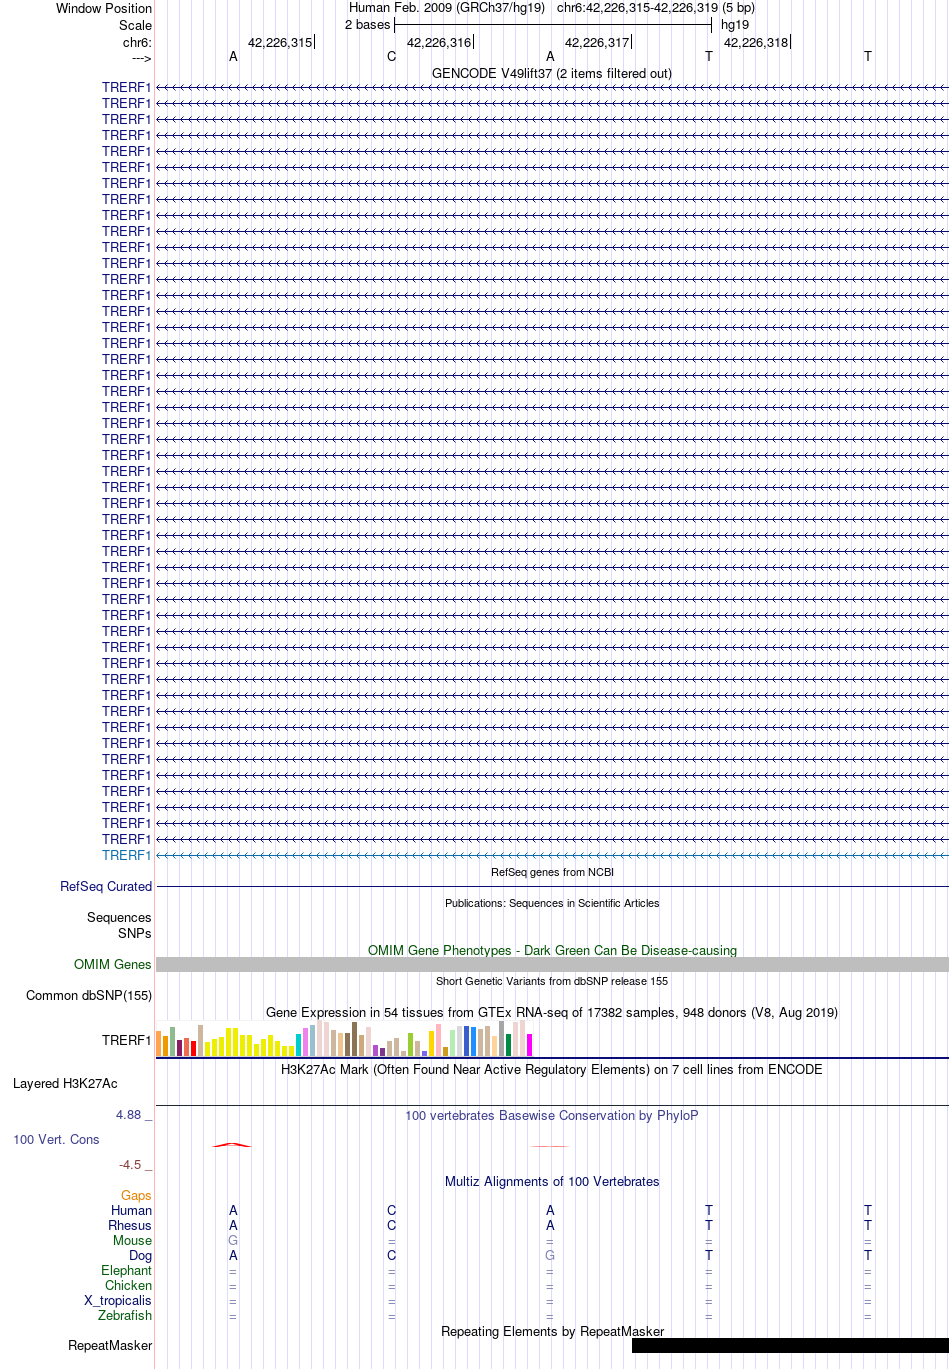Click the Layered H3K27Ac label
The image size is (950, 1369).
point(65,1084)
